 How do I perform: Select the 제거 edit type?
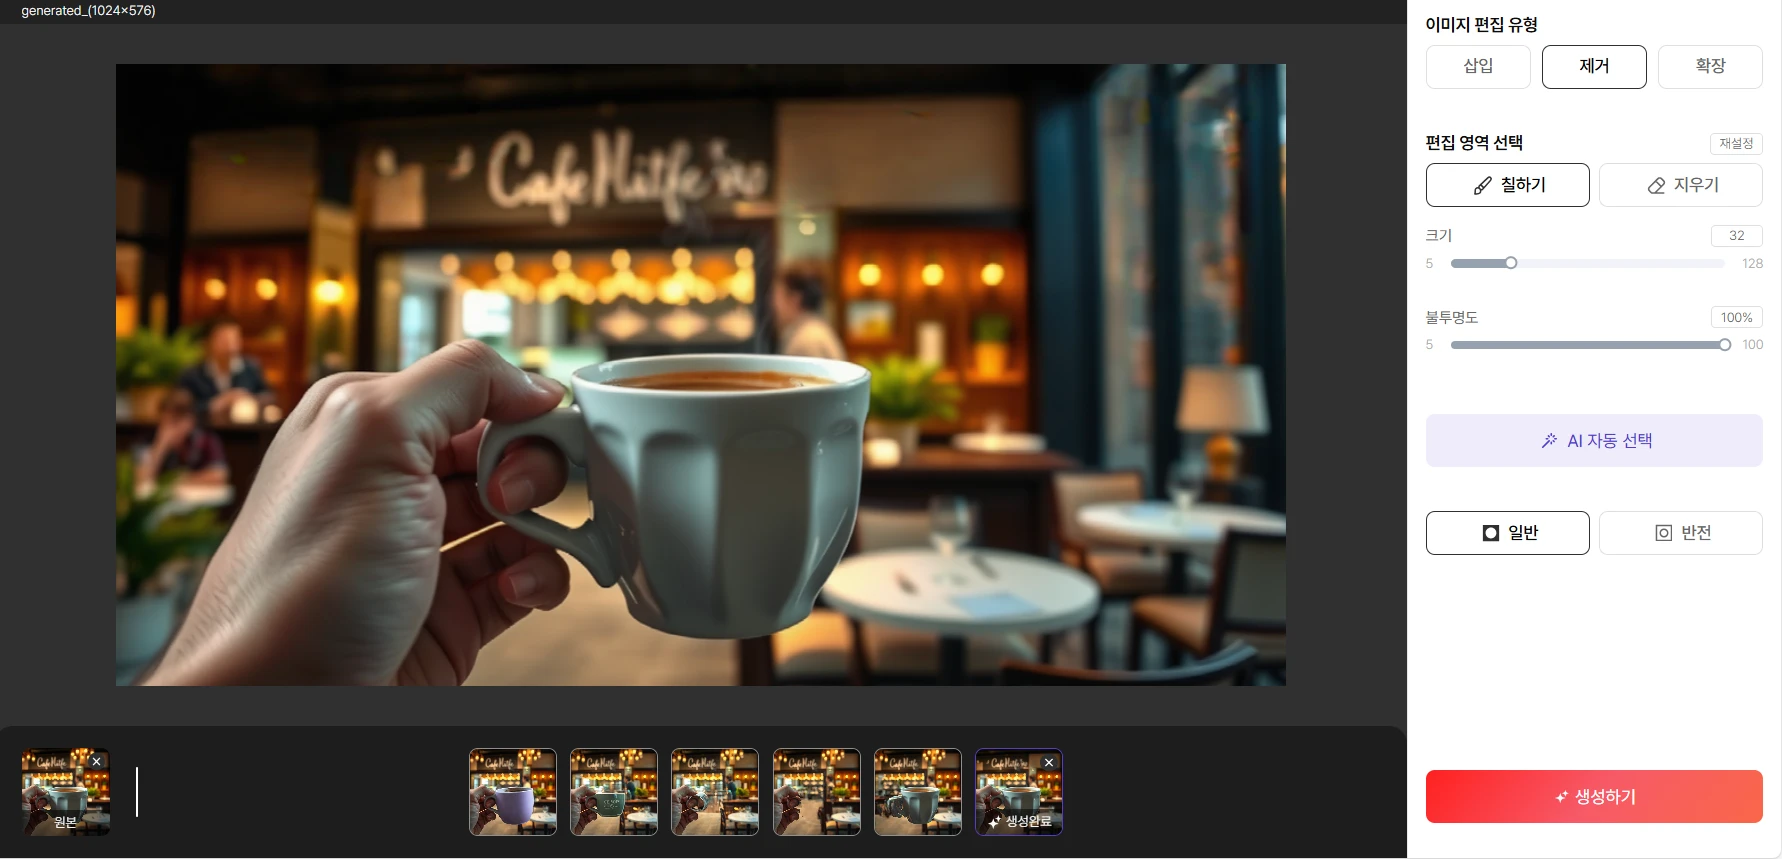click(1594, 66)
